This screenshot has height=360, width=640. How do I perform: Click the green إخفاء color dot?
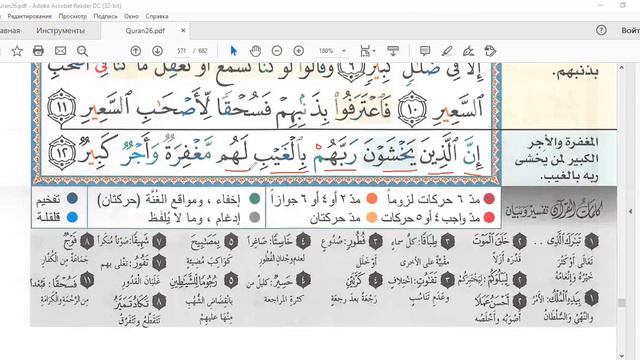(255, 199)
